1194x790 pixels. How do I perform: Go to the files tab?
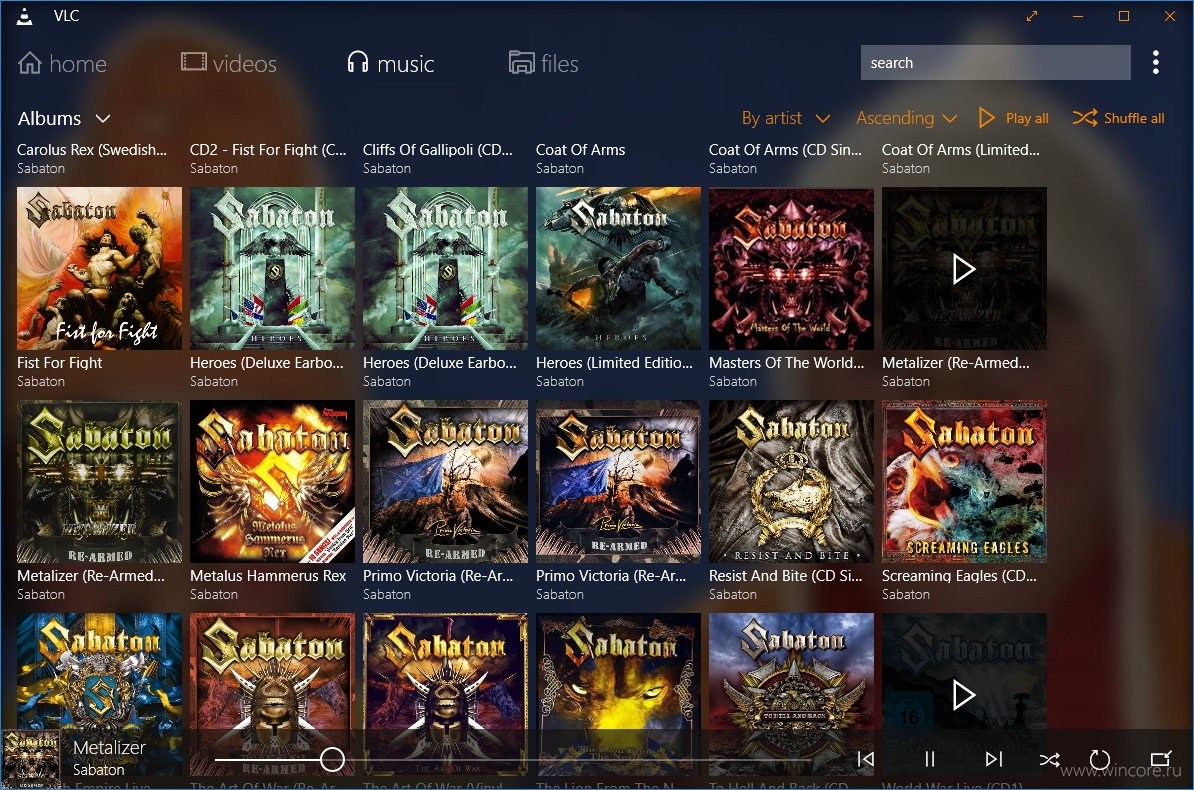pos(543,63)
